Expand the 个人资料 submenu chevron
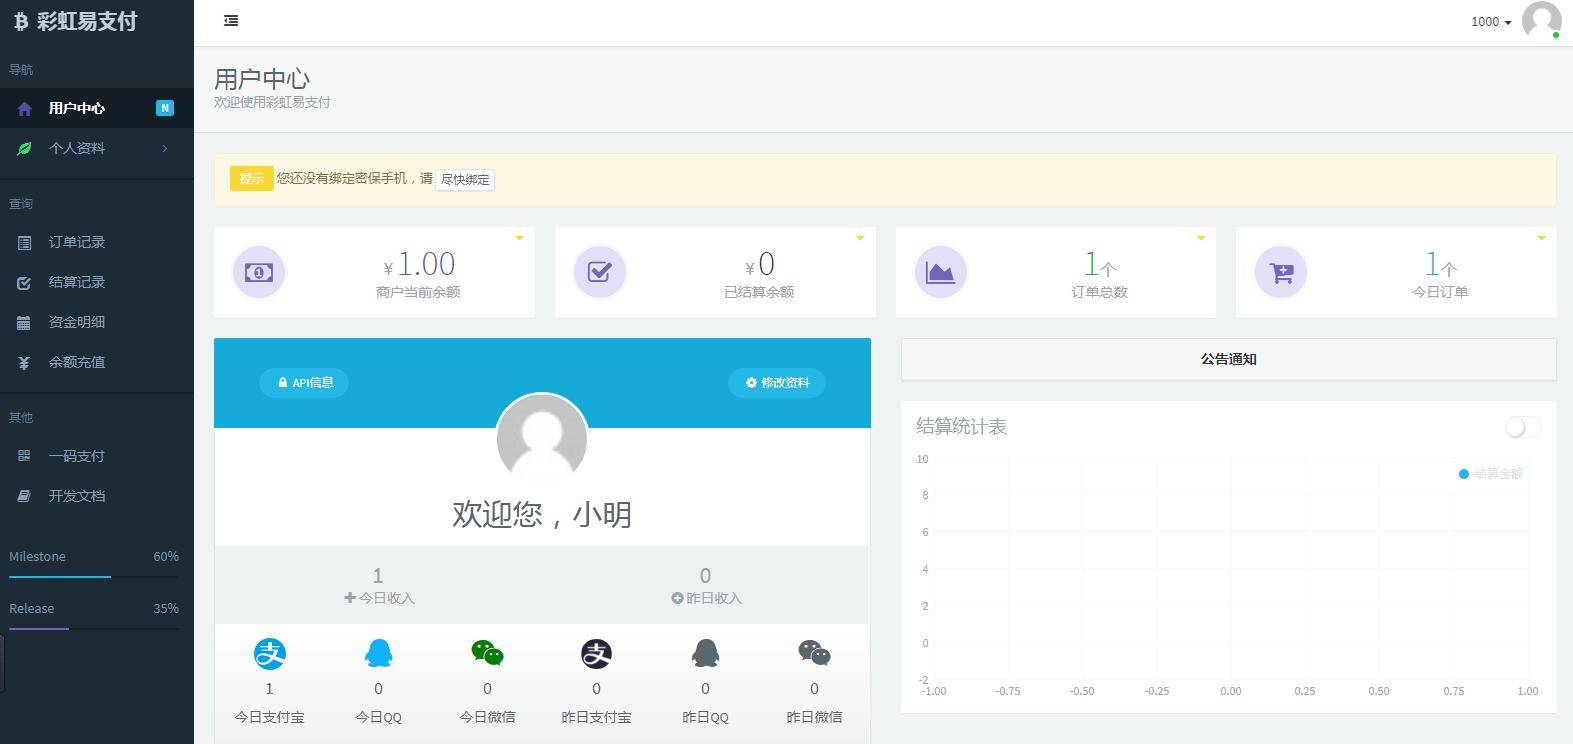The image size is (1573, 744). 165,148
